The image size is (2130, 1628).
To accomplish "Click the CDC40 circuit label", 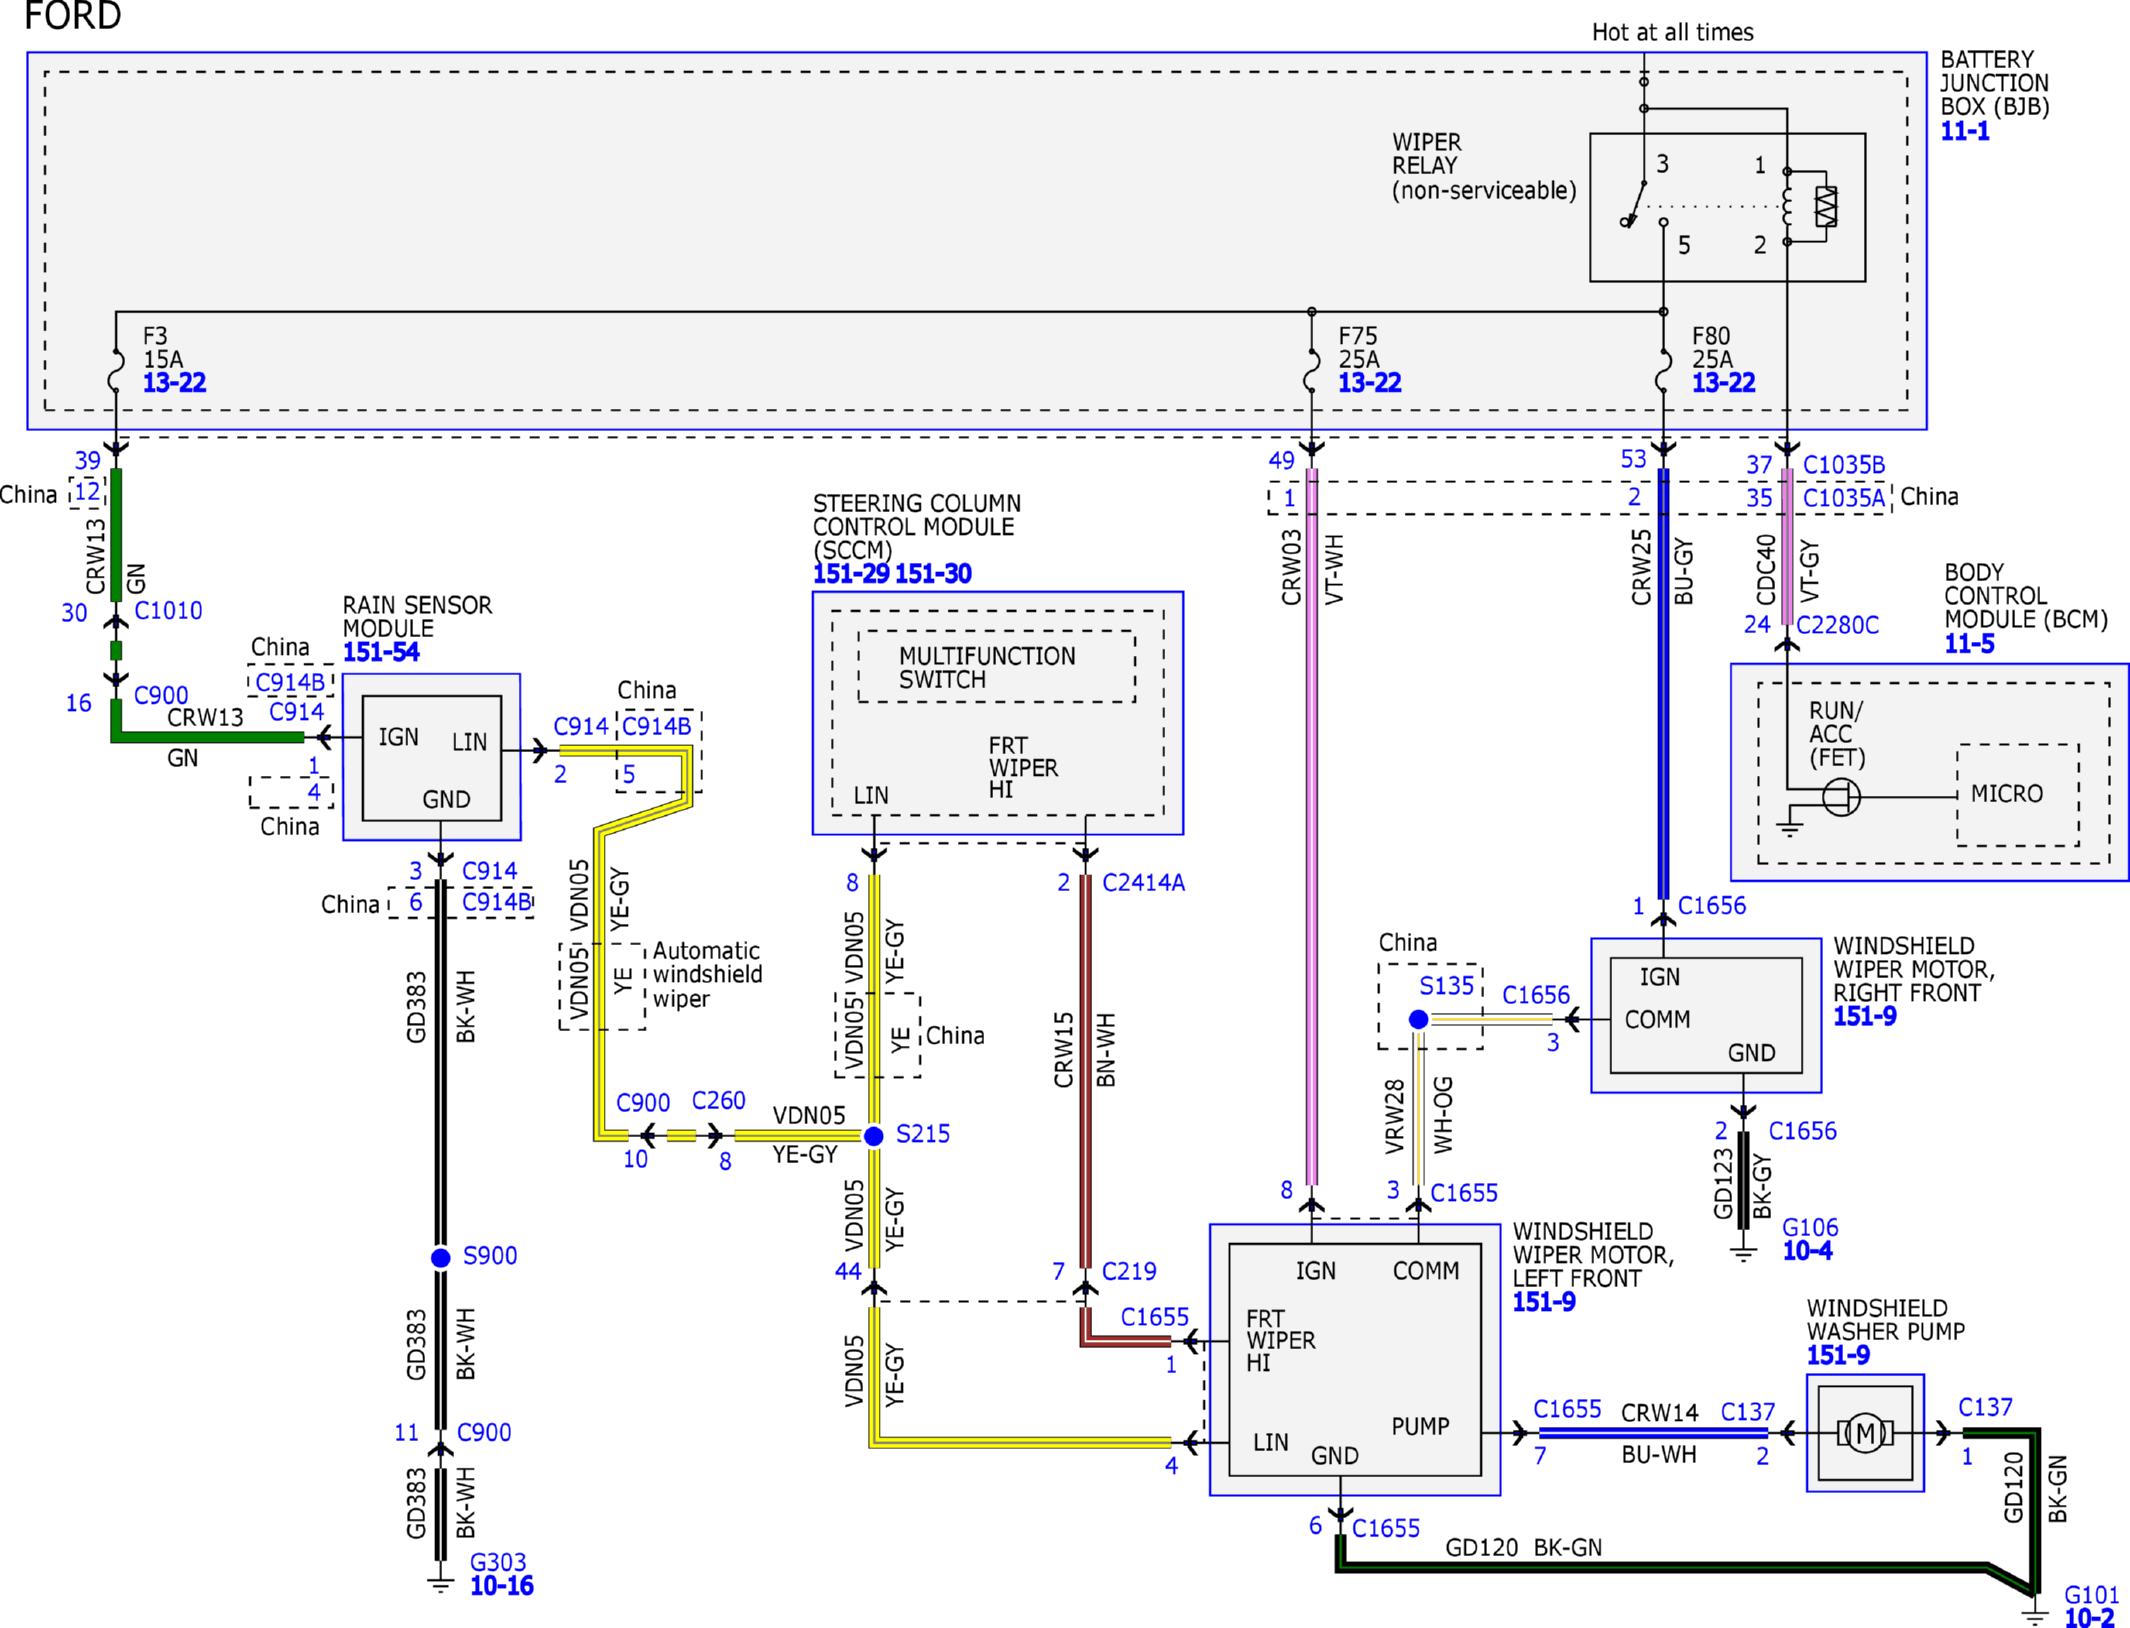I will [x=1766, y=569].
